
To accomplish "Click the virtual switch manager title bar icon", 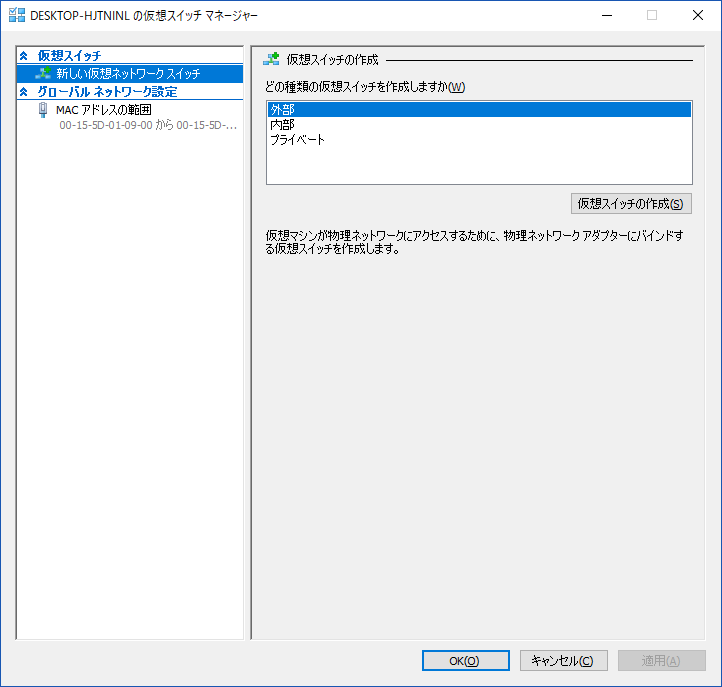I will 17,15.
